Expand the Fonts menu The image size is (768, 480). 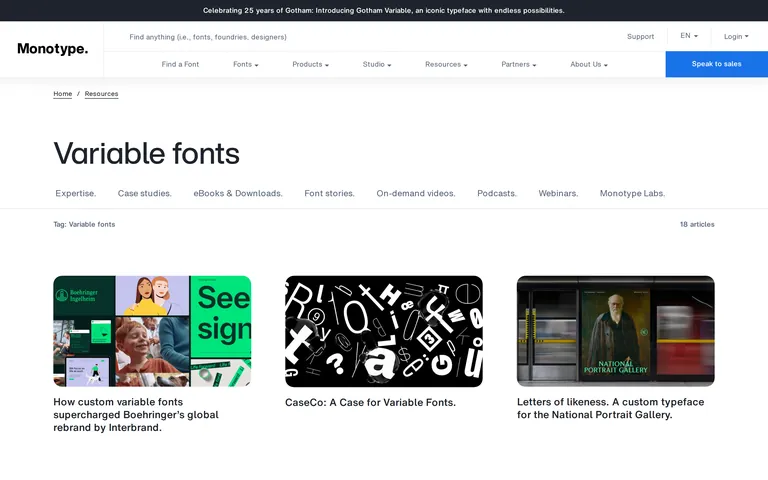[245, 64]
